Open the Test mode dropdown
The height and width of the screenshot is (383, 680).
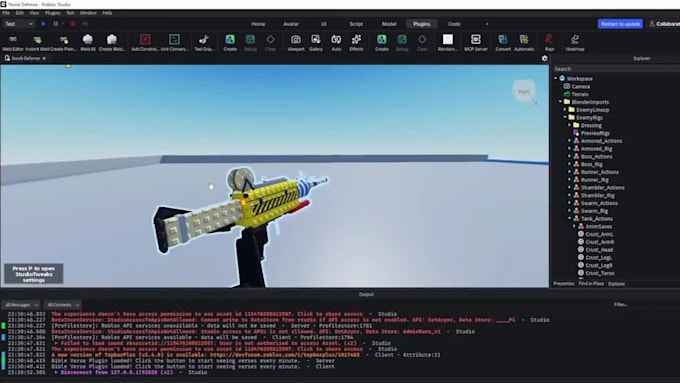18,24
